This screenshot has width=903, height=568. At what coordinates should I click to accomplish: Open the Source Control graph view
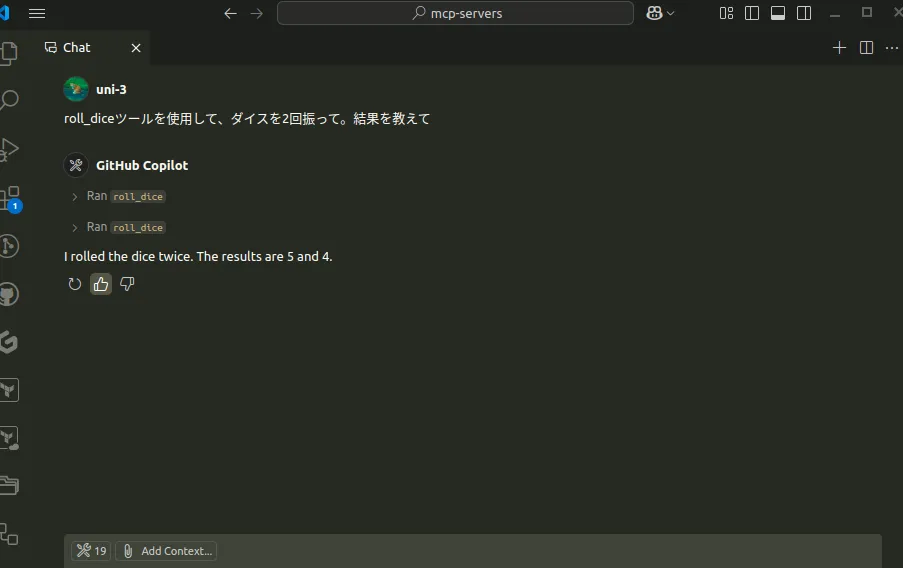click(9, 246)
